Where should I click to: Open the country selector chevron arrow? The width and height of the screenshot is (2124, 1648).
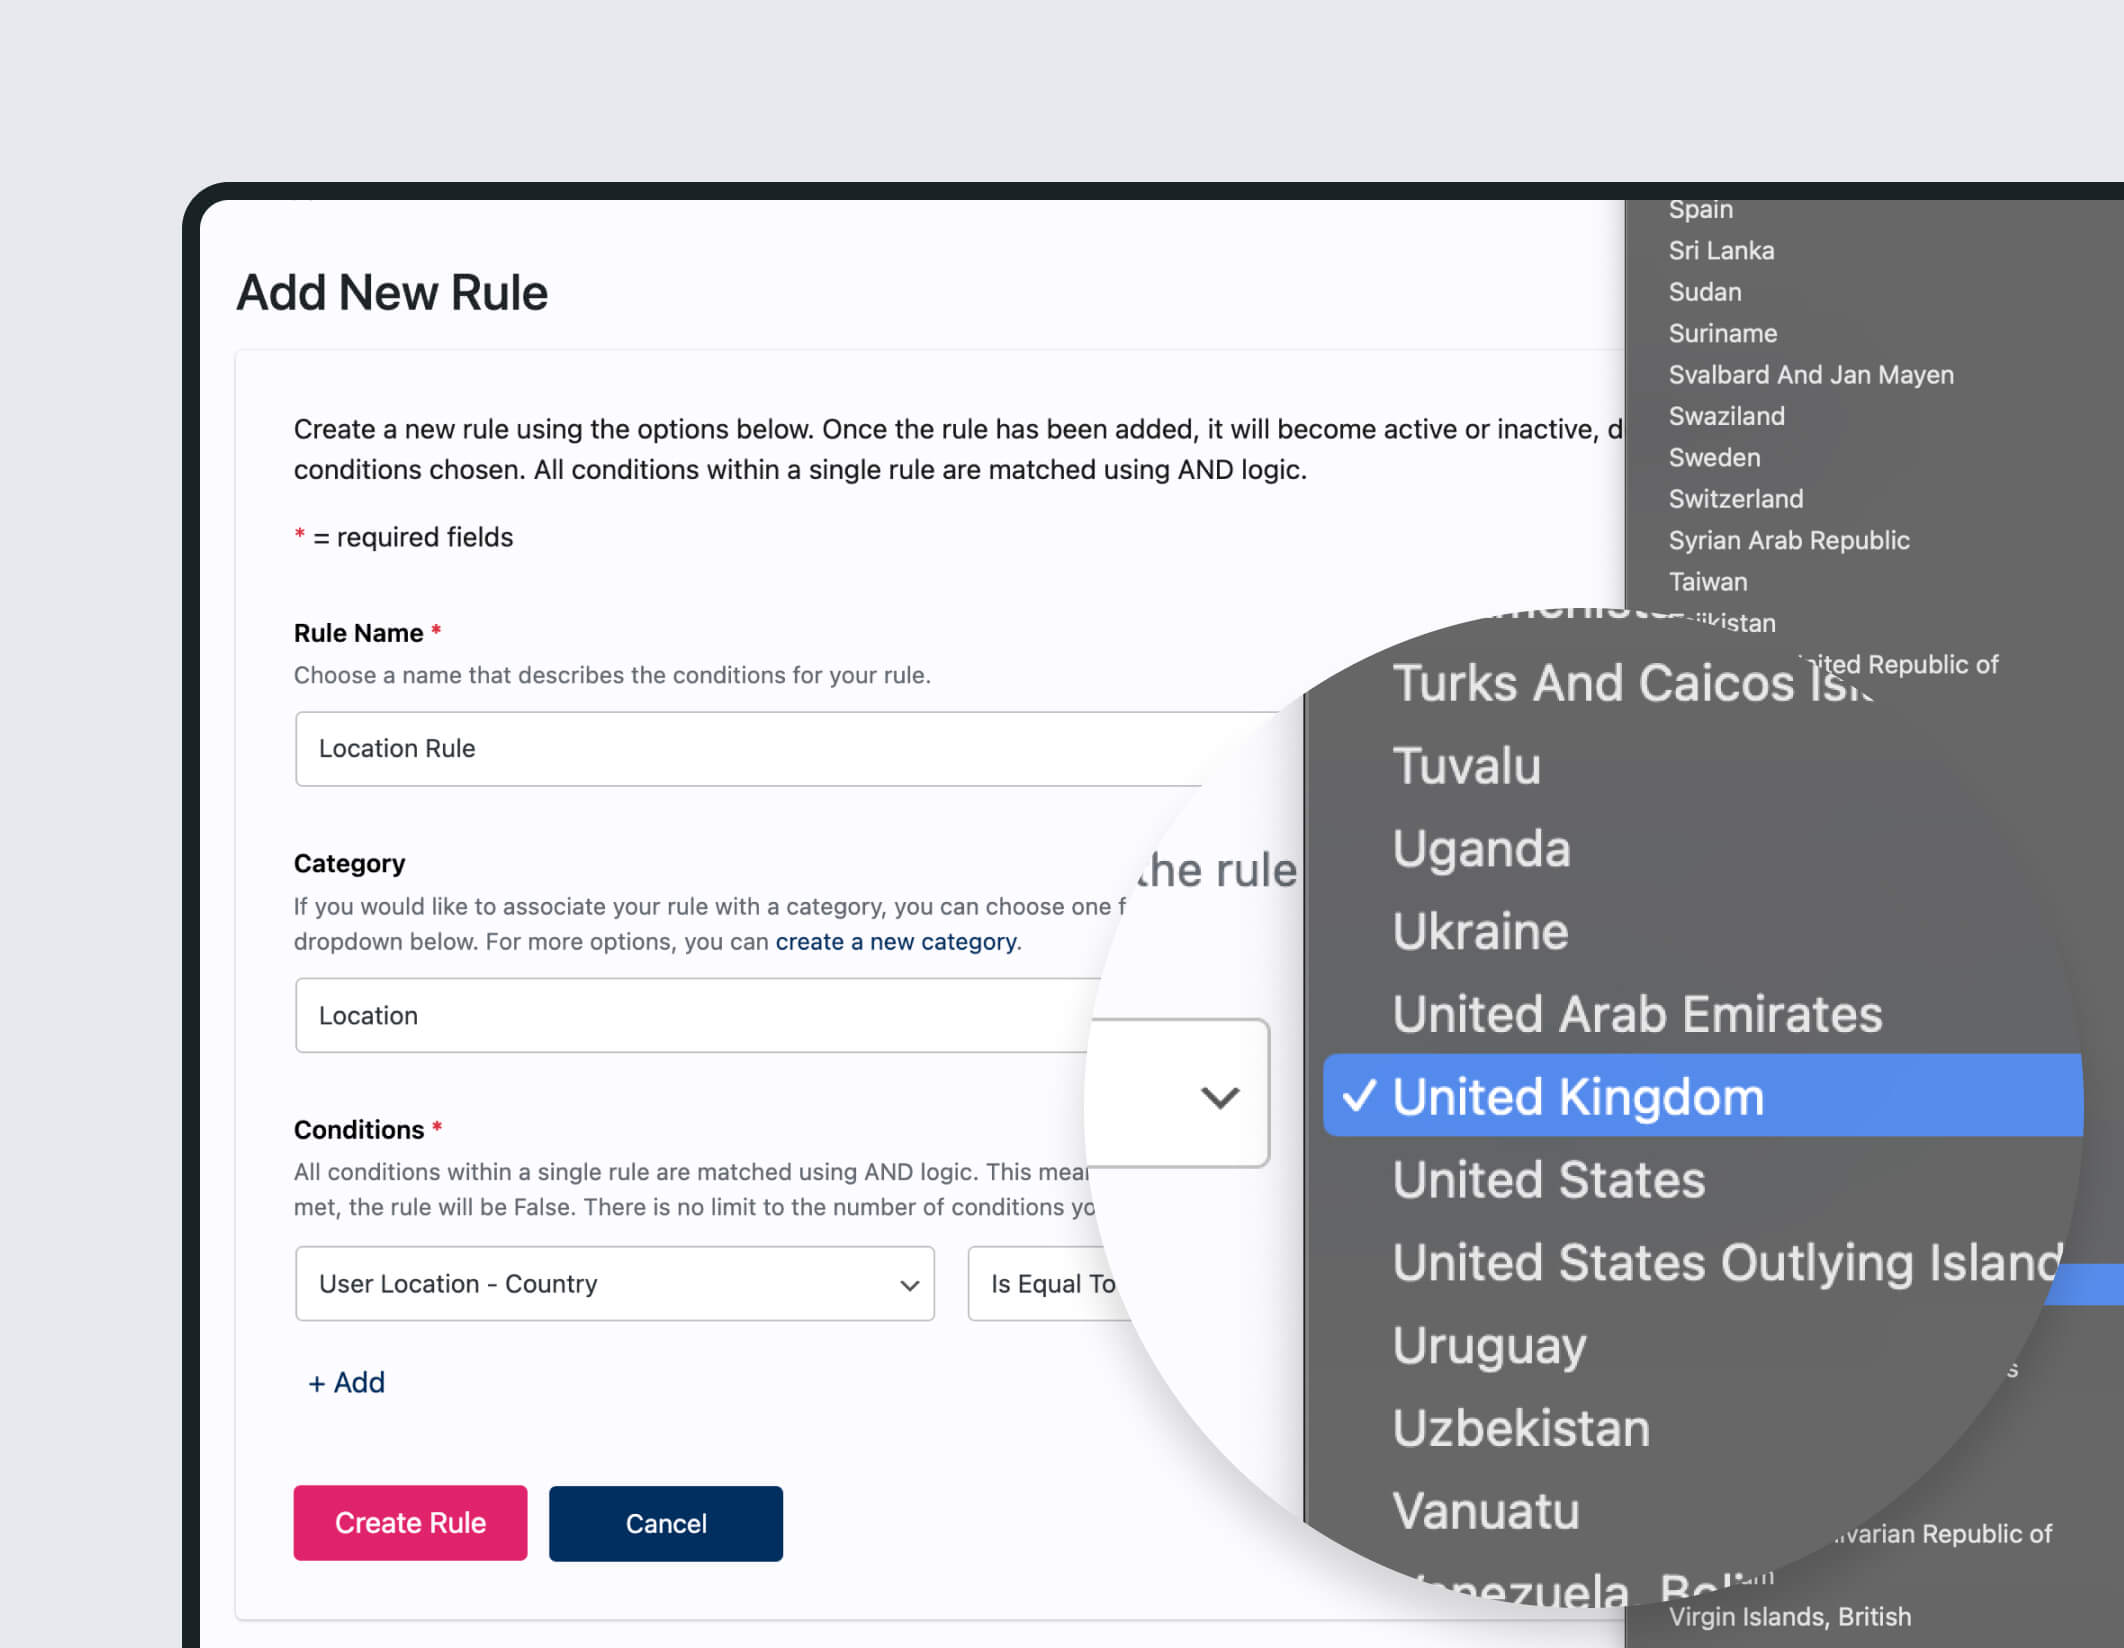point(1218,1097)
